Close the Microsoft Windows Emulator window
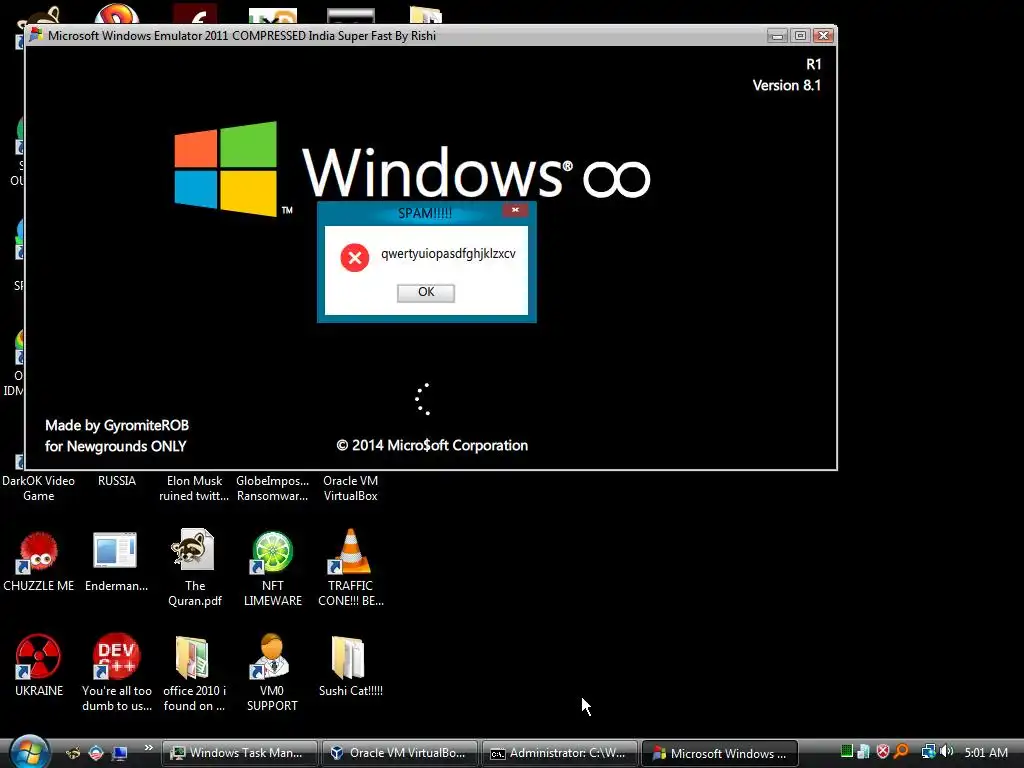 (824, 35)
